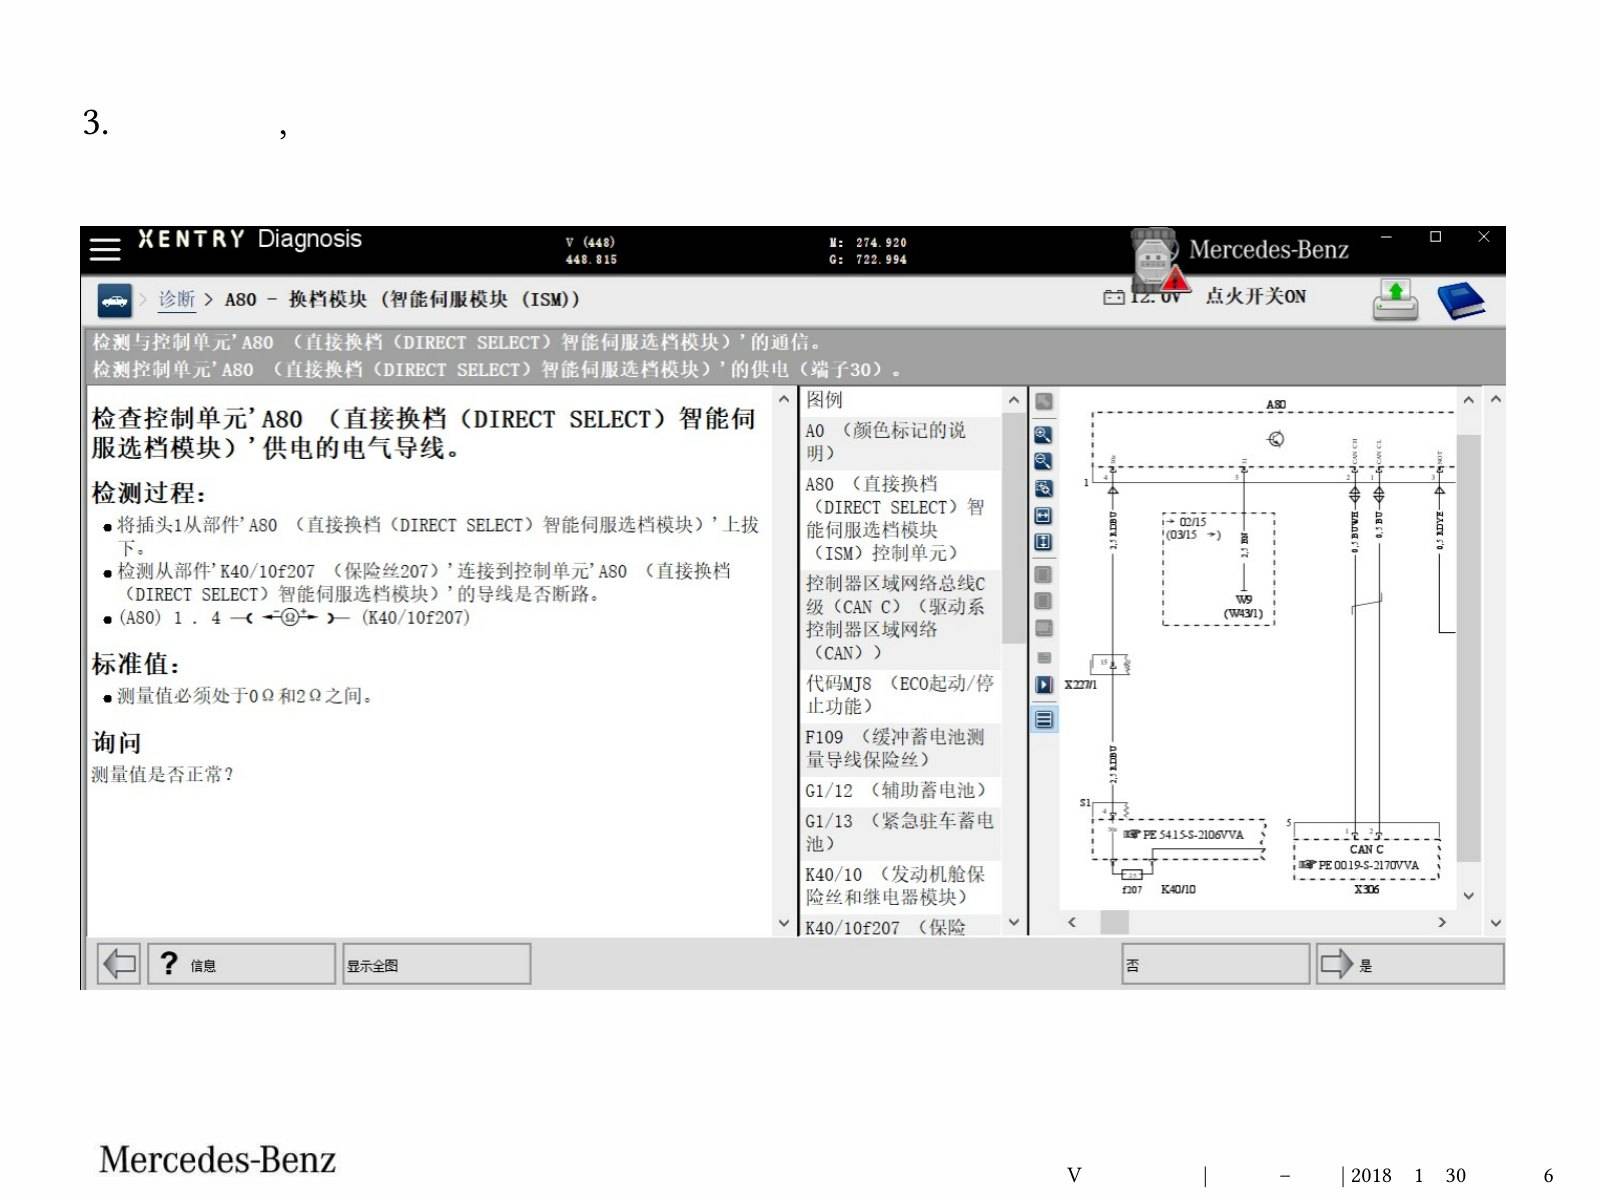Click the battery voltage icon
Viewport: 1600px width, 1200px height.
tap(1114, 297)
